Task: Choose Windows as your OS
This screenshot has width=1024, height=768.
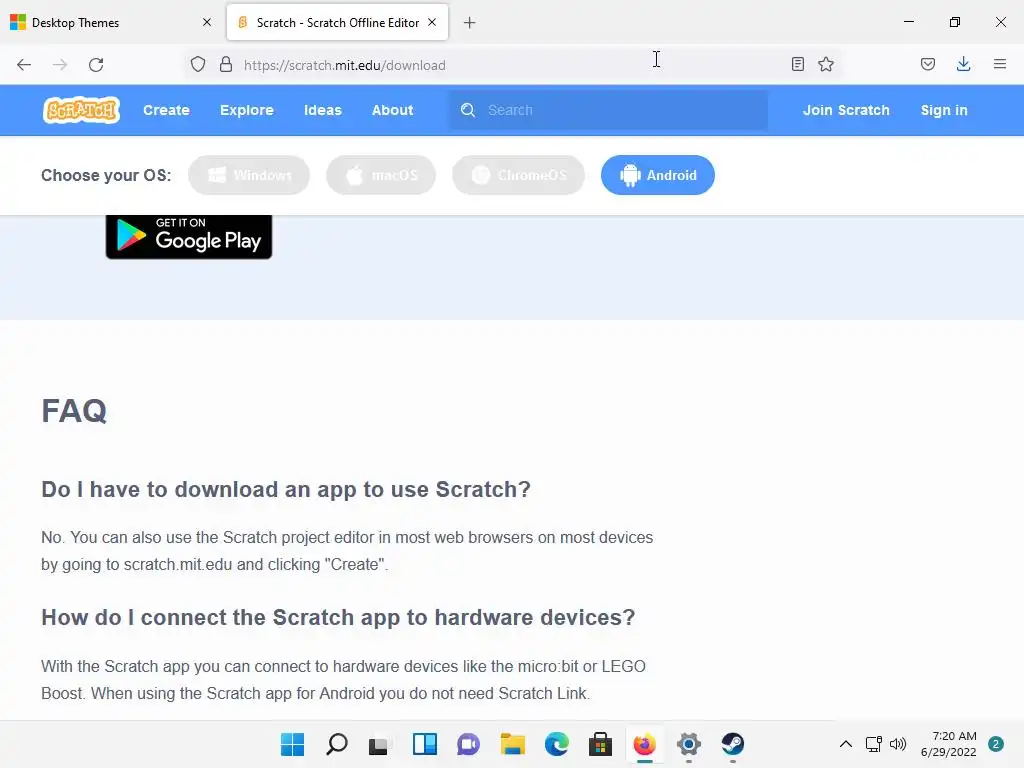Action: (x=249, y=175)
